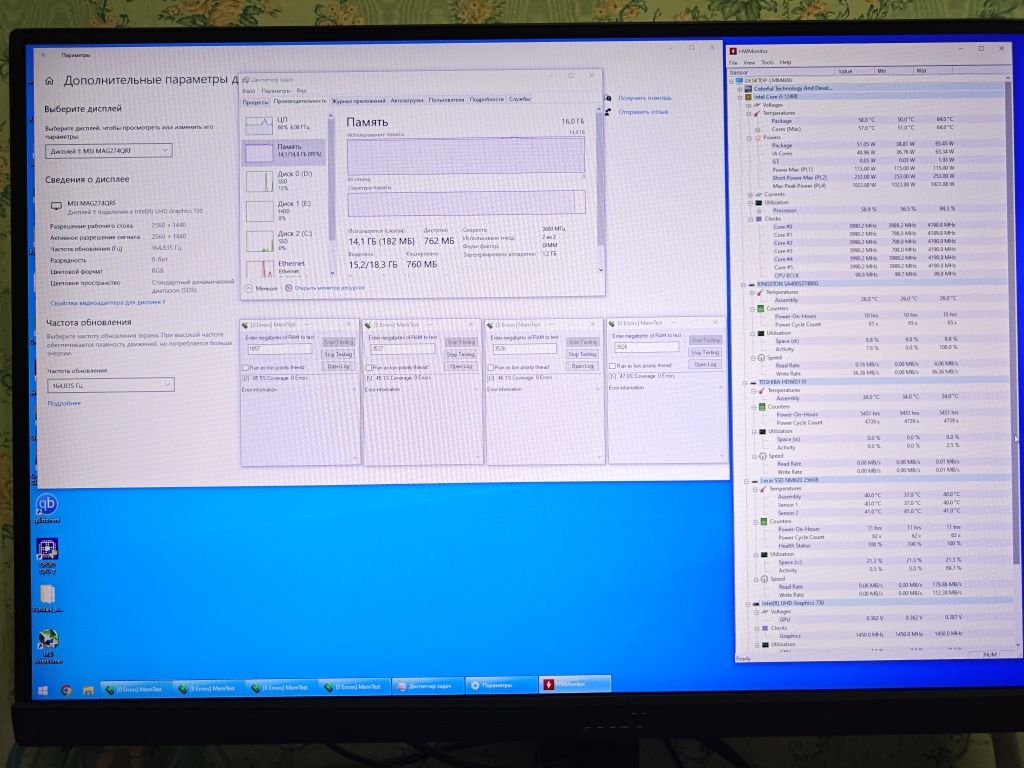This screenshot has height=768, width=1024.
Task: Click the Colorful Technology motherboard icon
Action: (748, 88)
